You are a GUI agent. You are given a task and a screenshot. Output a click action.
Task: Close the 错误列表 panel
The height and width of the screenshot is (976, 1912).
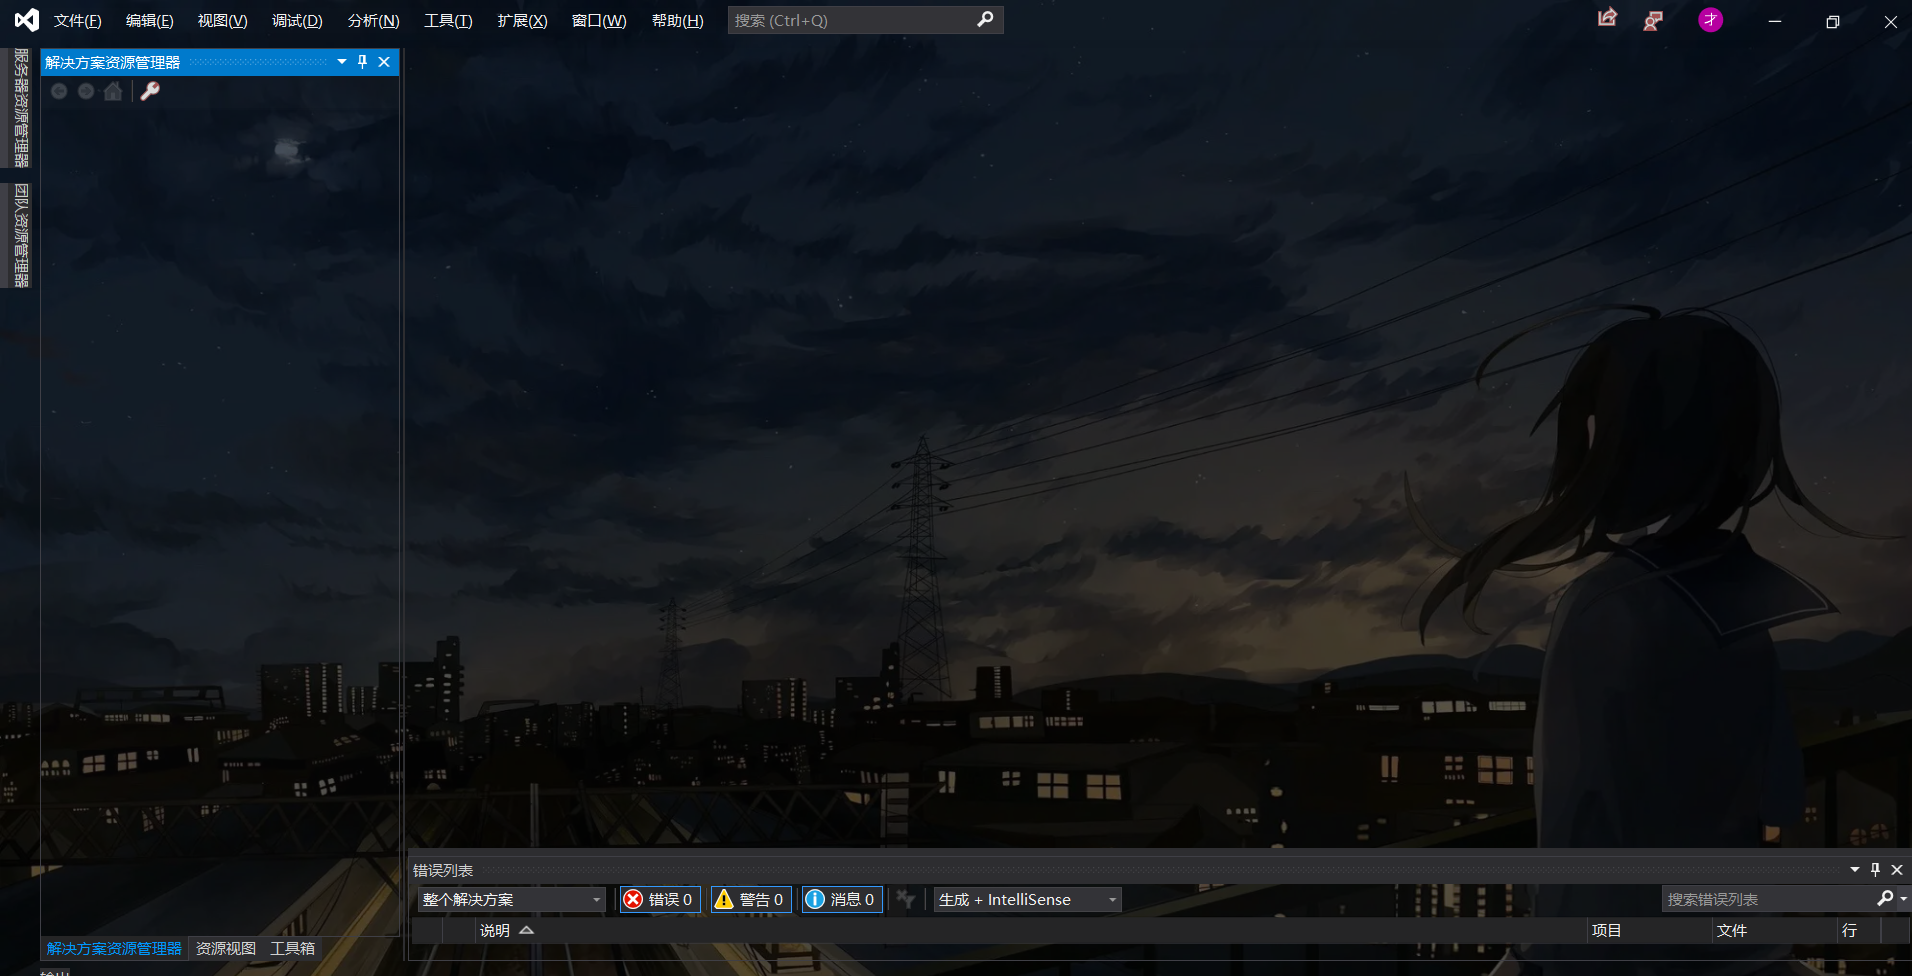click(1897, 870)
